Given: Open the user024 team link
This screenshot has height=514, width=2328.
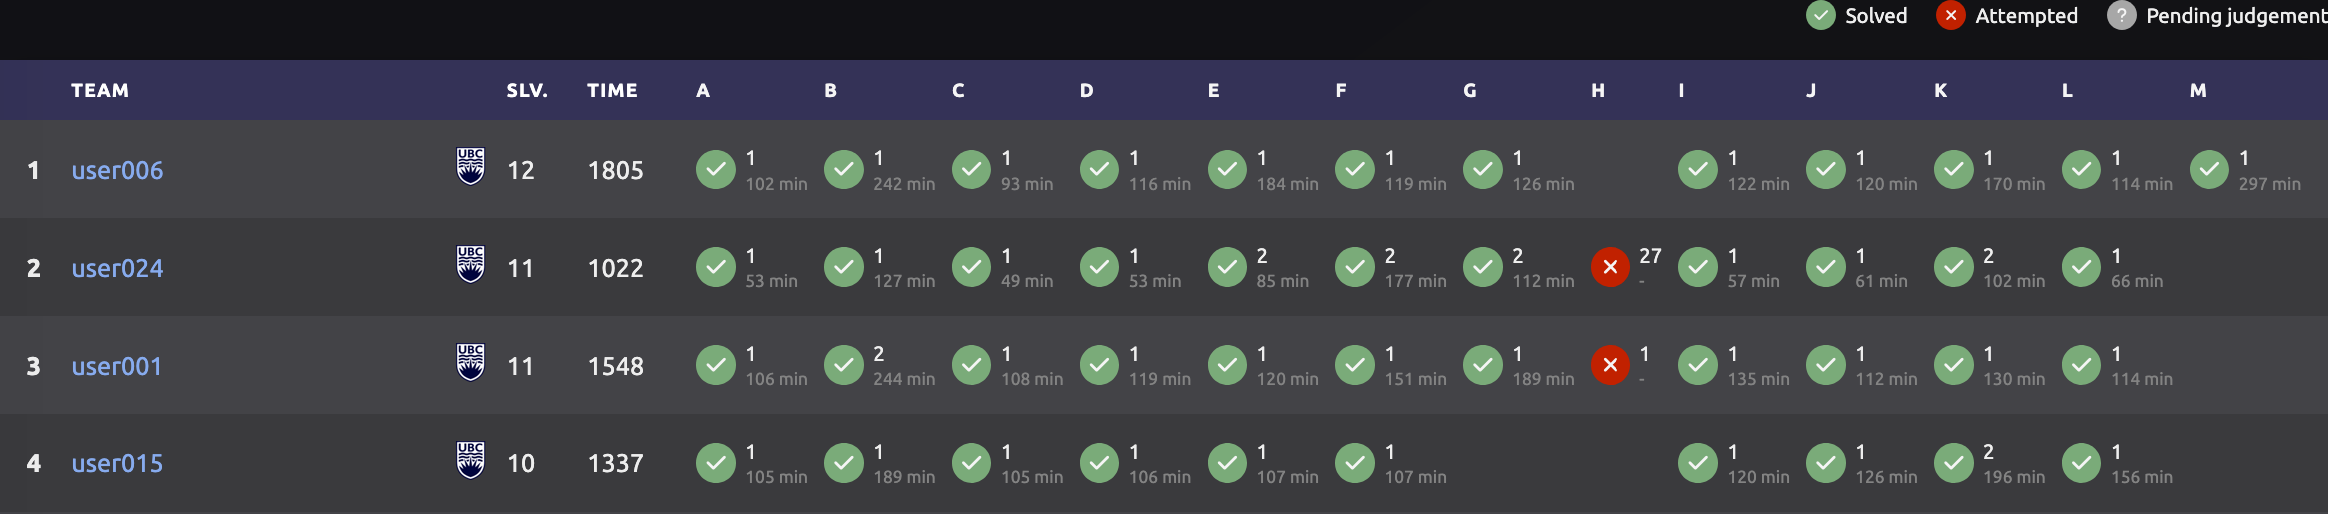Looking at the screenshot, I should [117, 268].
